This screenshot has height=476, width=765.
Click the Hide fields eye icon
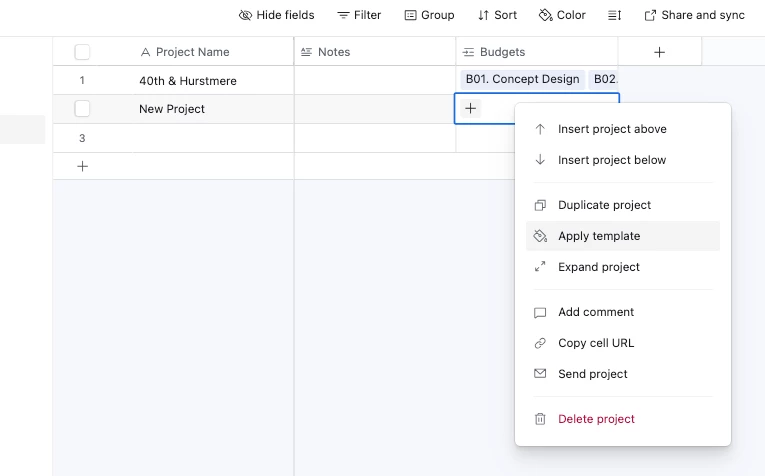tap(245, 16)
